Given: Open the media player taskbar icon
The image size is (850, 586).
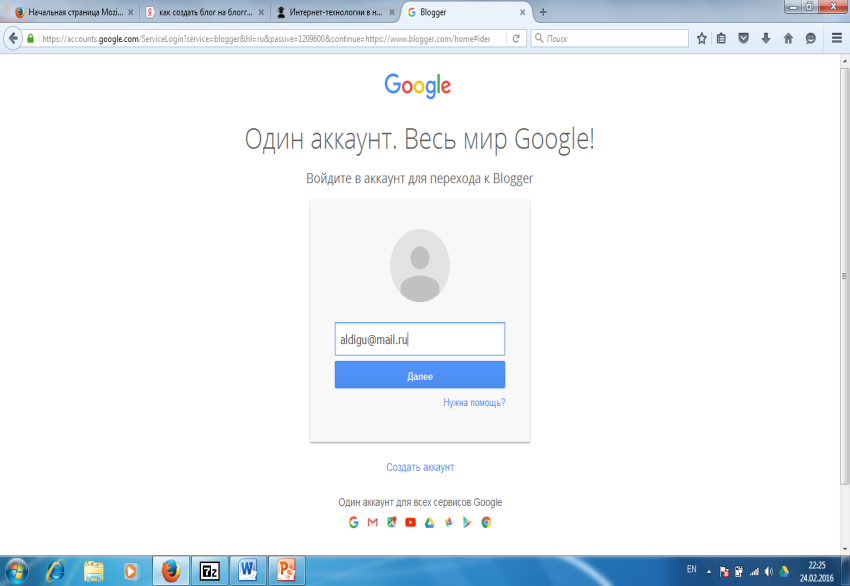Looking at the screenshot, I should pos(131,571).
